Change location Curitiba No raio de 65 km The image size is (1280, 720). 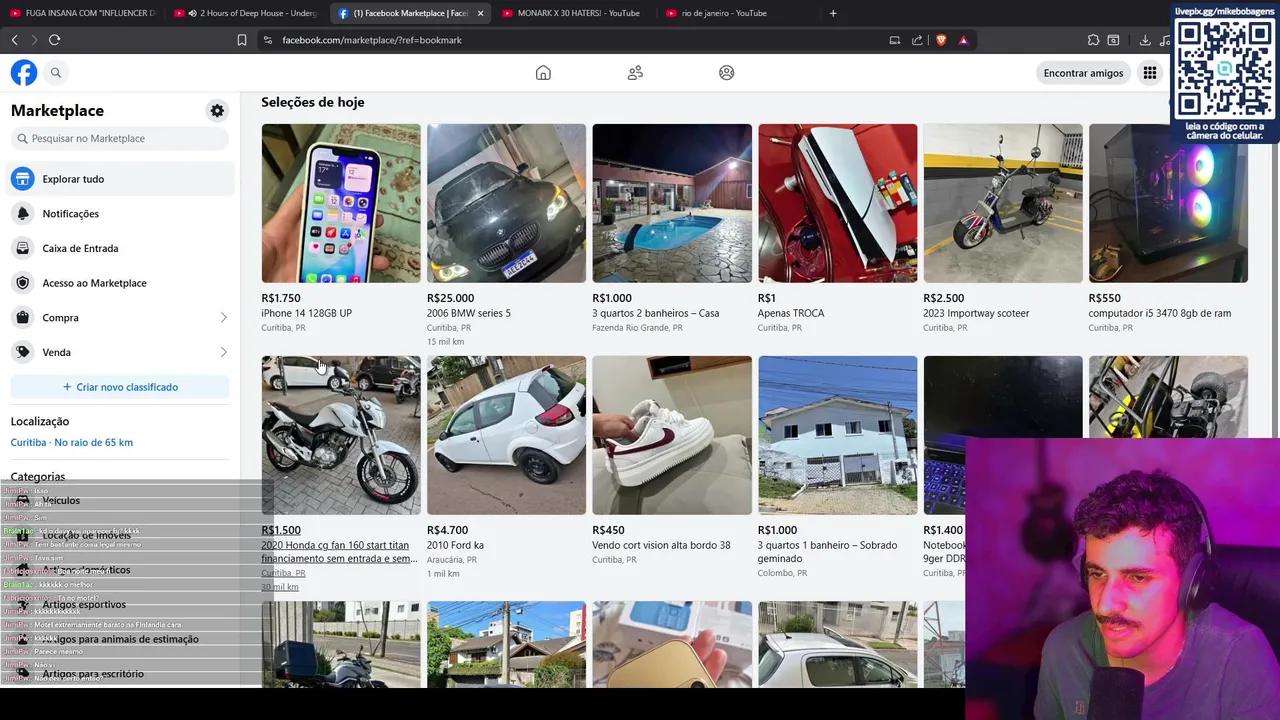[72, 442]
